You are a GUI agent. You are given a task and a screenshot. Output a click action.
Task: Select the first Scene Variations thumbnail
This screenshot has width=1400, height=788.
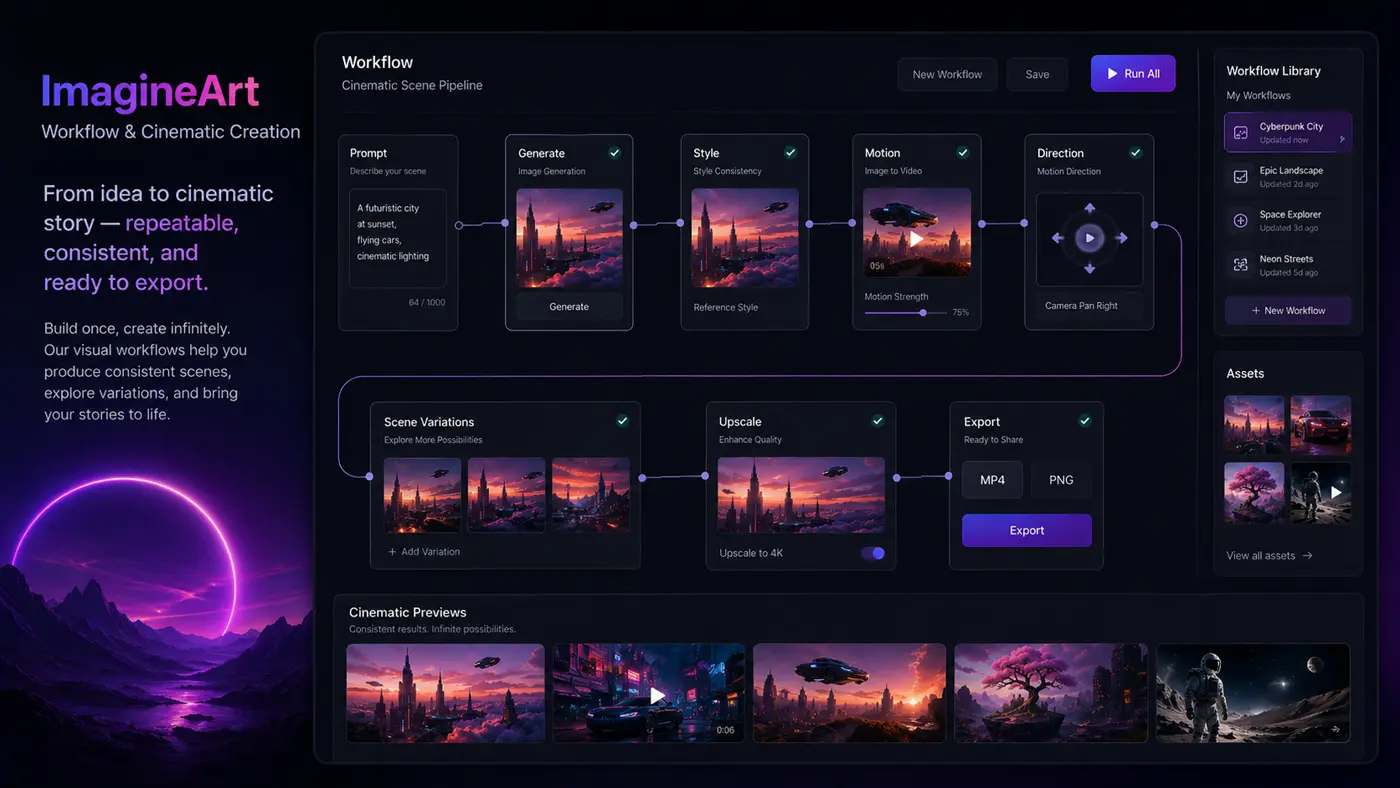(x=423, y=494)
